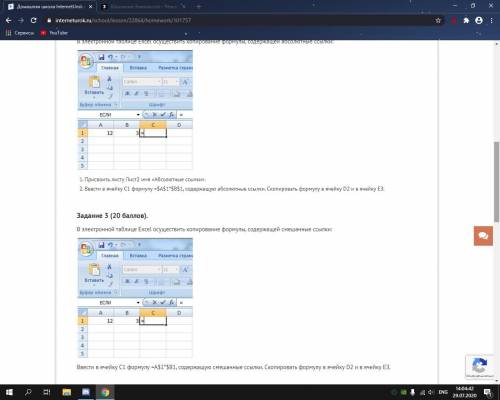Image resolution: width=500 pixels, height=400 pixels.
Task: Click the page's vertical scrollbar thumb
Action: coord(497,182)
